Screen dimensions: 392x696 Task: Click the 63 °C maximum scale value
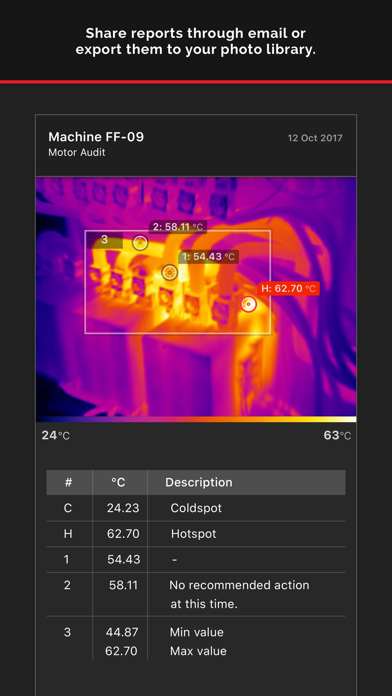point(337,436)
